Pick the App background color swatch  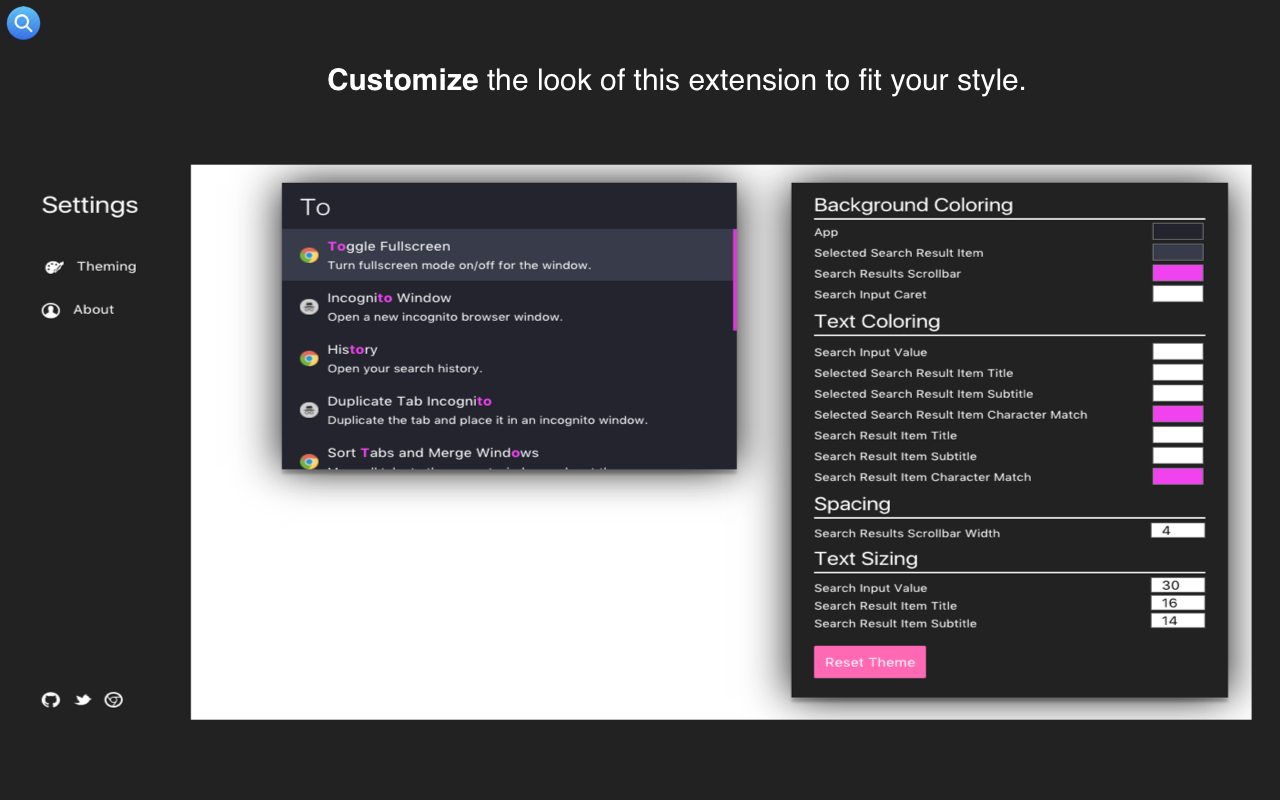point(1178,232)
